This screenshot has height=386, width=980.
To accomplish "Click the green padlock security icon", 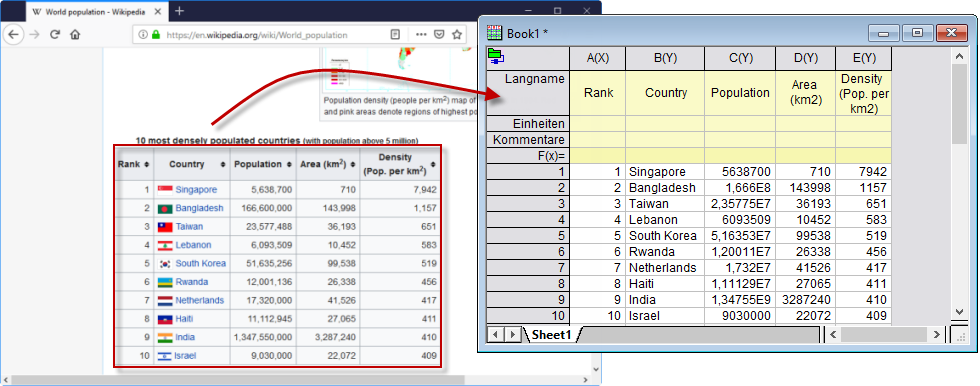I will tap(156, 35).
